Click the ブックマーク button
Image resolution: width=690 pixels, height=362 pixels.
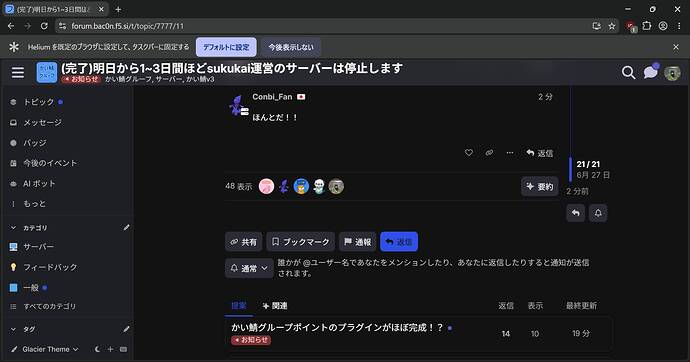[x=301, y=242]
